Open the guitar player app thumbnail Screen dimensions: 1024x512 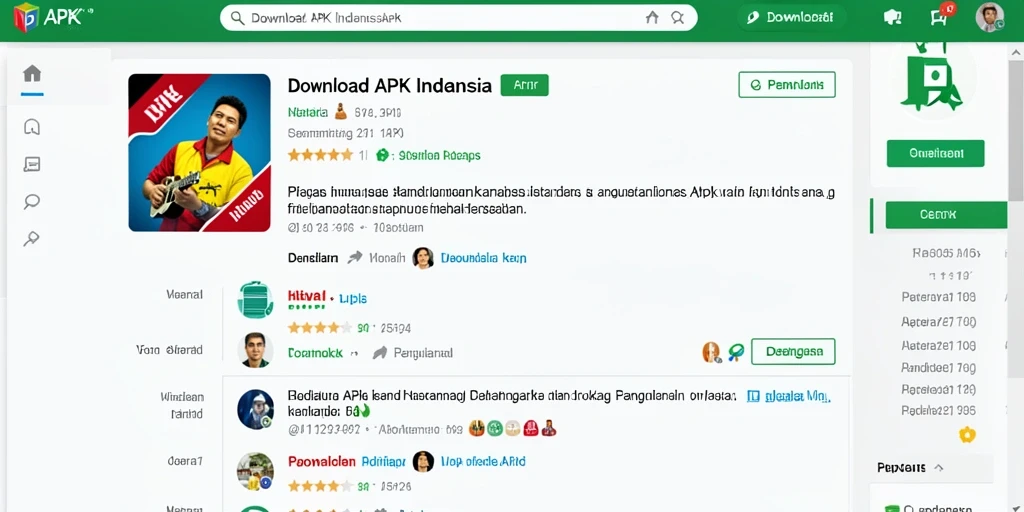199,153
